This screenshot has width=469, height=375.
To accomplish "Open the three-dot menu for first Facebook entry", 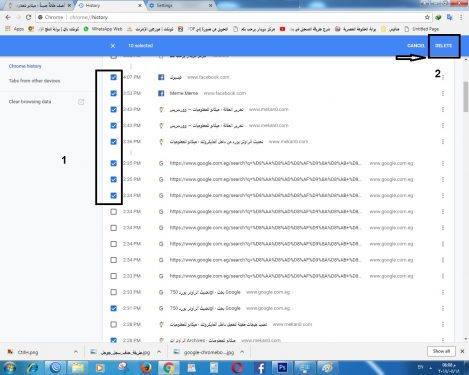I will 443,77.
